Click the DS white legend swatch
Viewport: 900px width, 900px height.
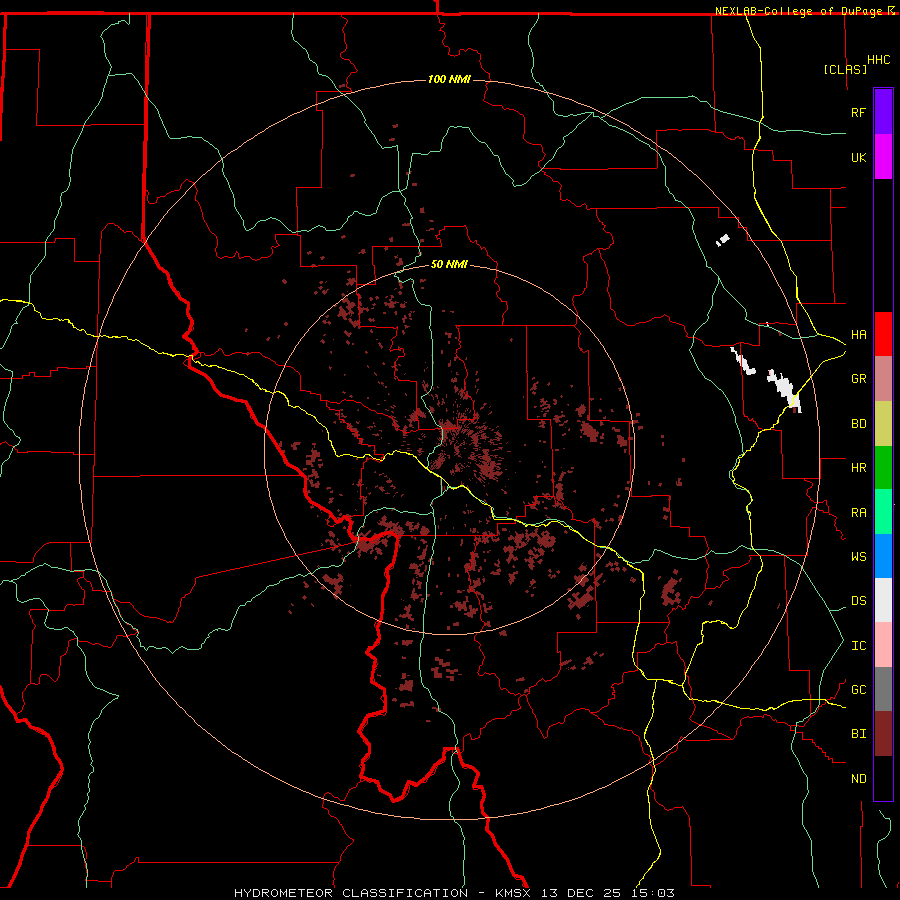click(x=883, y=600)
